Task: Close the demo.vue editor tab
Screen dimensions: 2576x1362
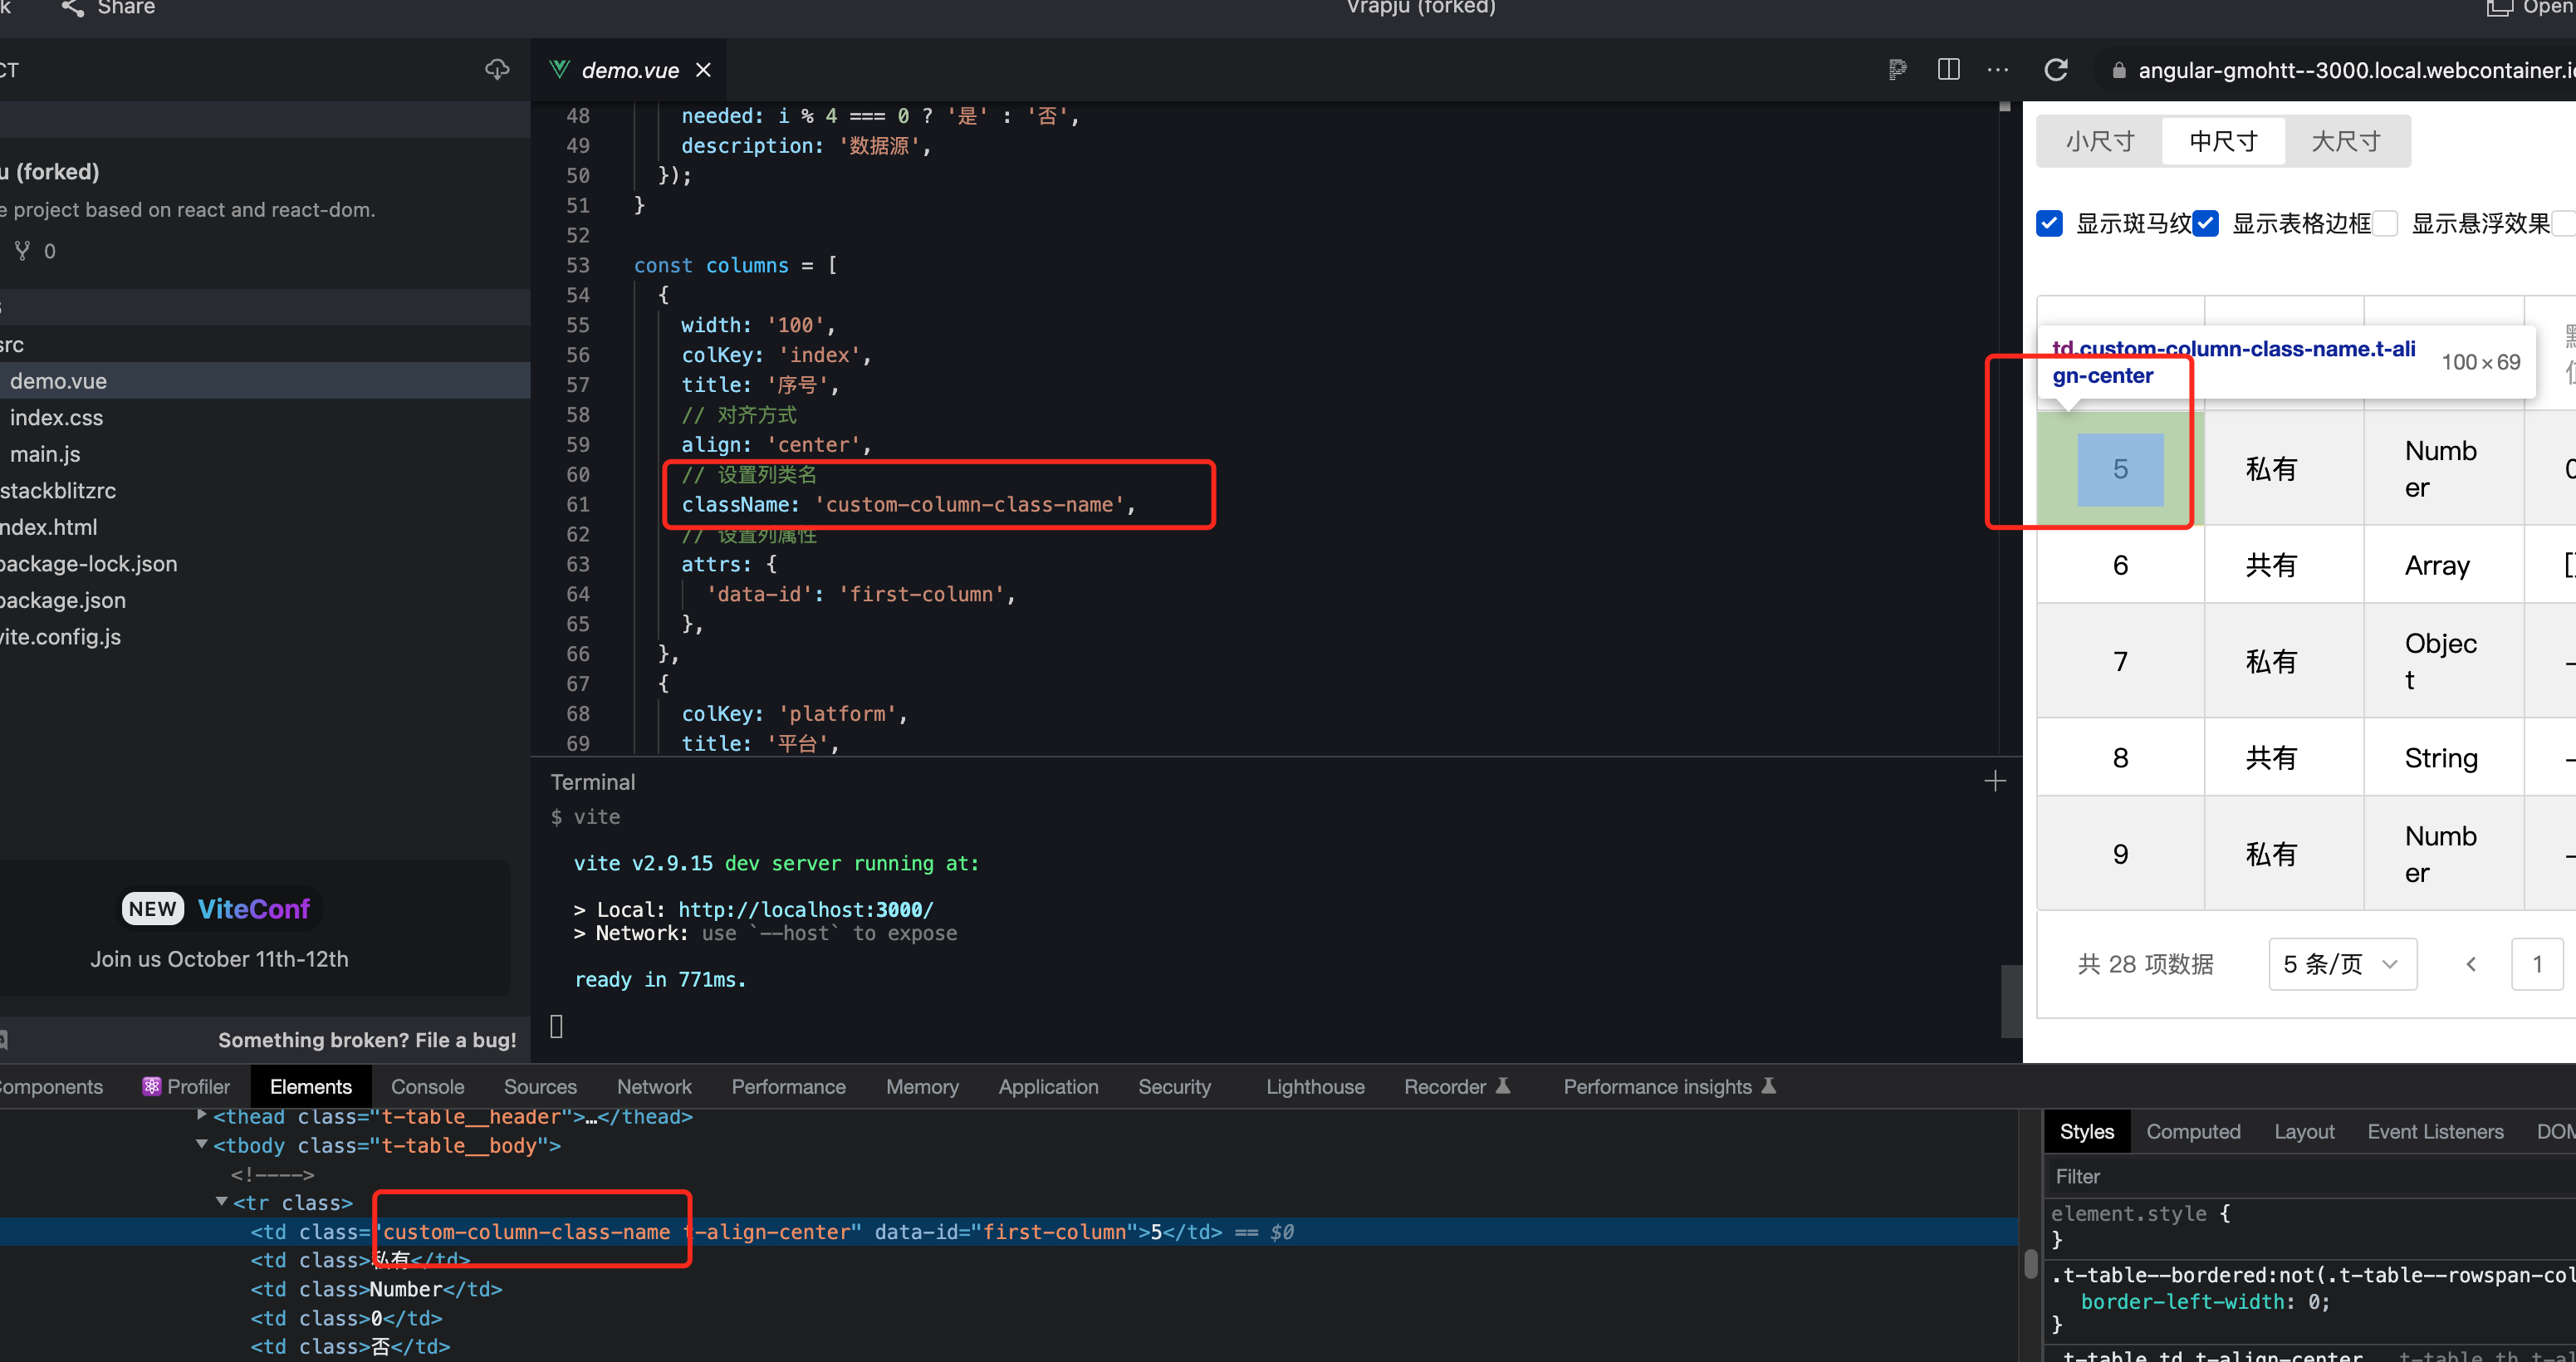Action: click(704, 70)
